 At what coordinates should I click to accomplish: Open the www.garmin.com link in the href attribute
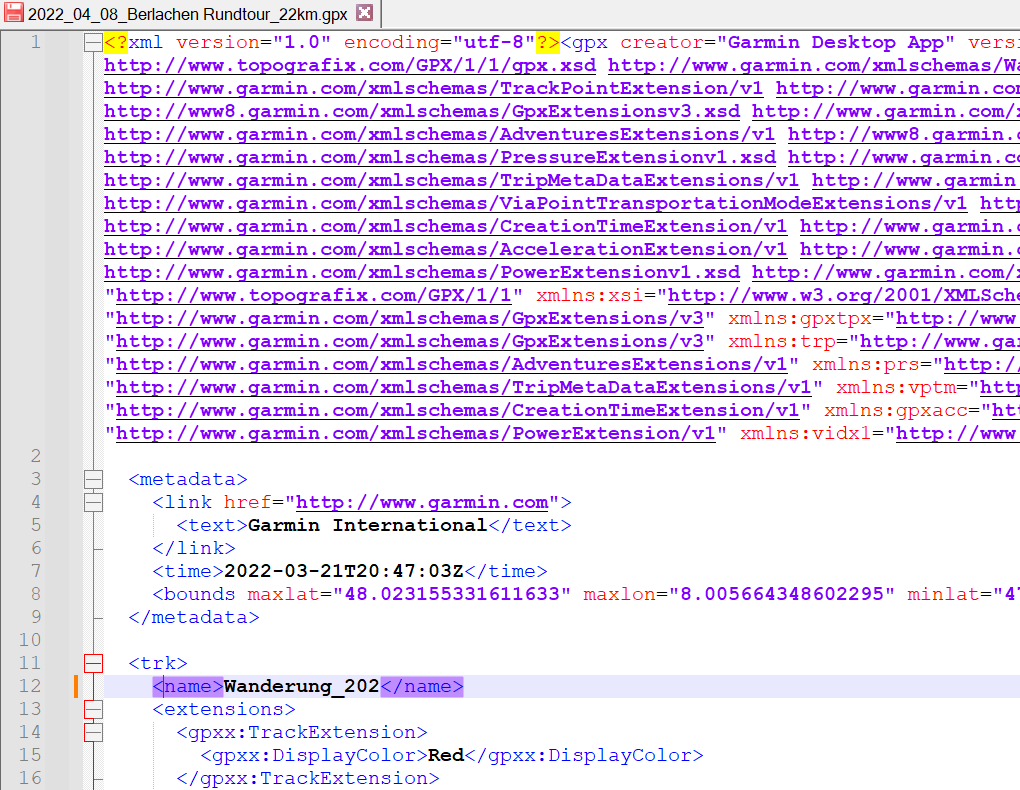click(x=422, y=502)
